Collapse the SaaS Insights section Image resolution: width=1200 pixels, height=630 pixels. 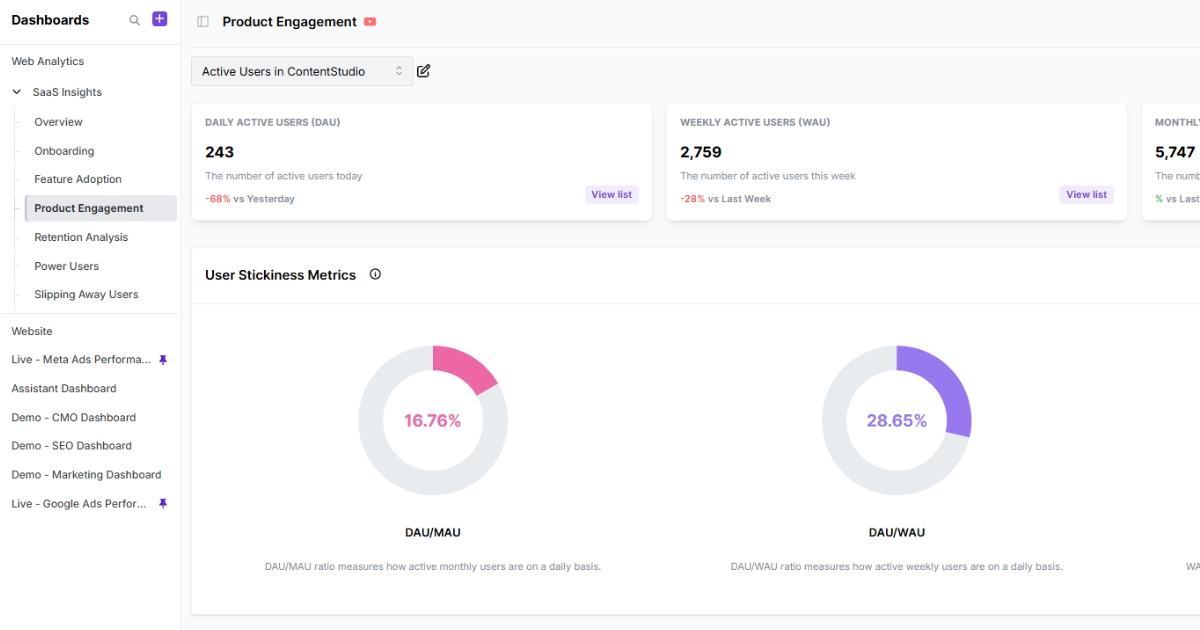click(x=16, y=91)
